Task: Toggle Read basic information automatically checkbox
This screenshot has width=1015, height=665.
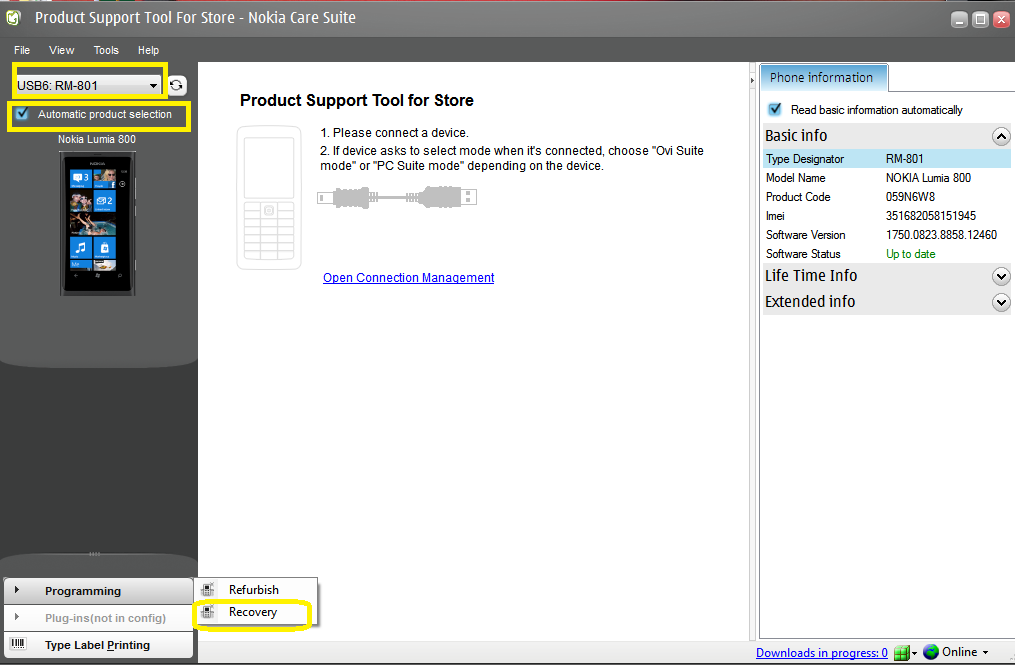Action: point(775,109)
